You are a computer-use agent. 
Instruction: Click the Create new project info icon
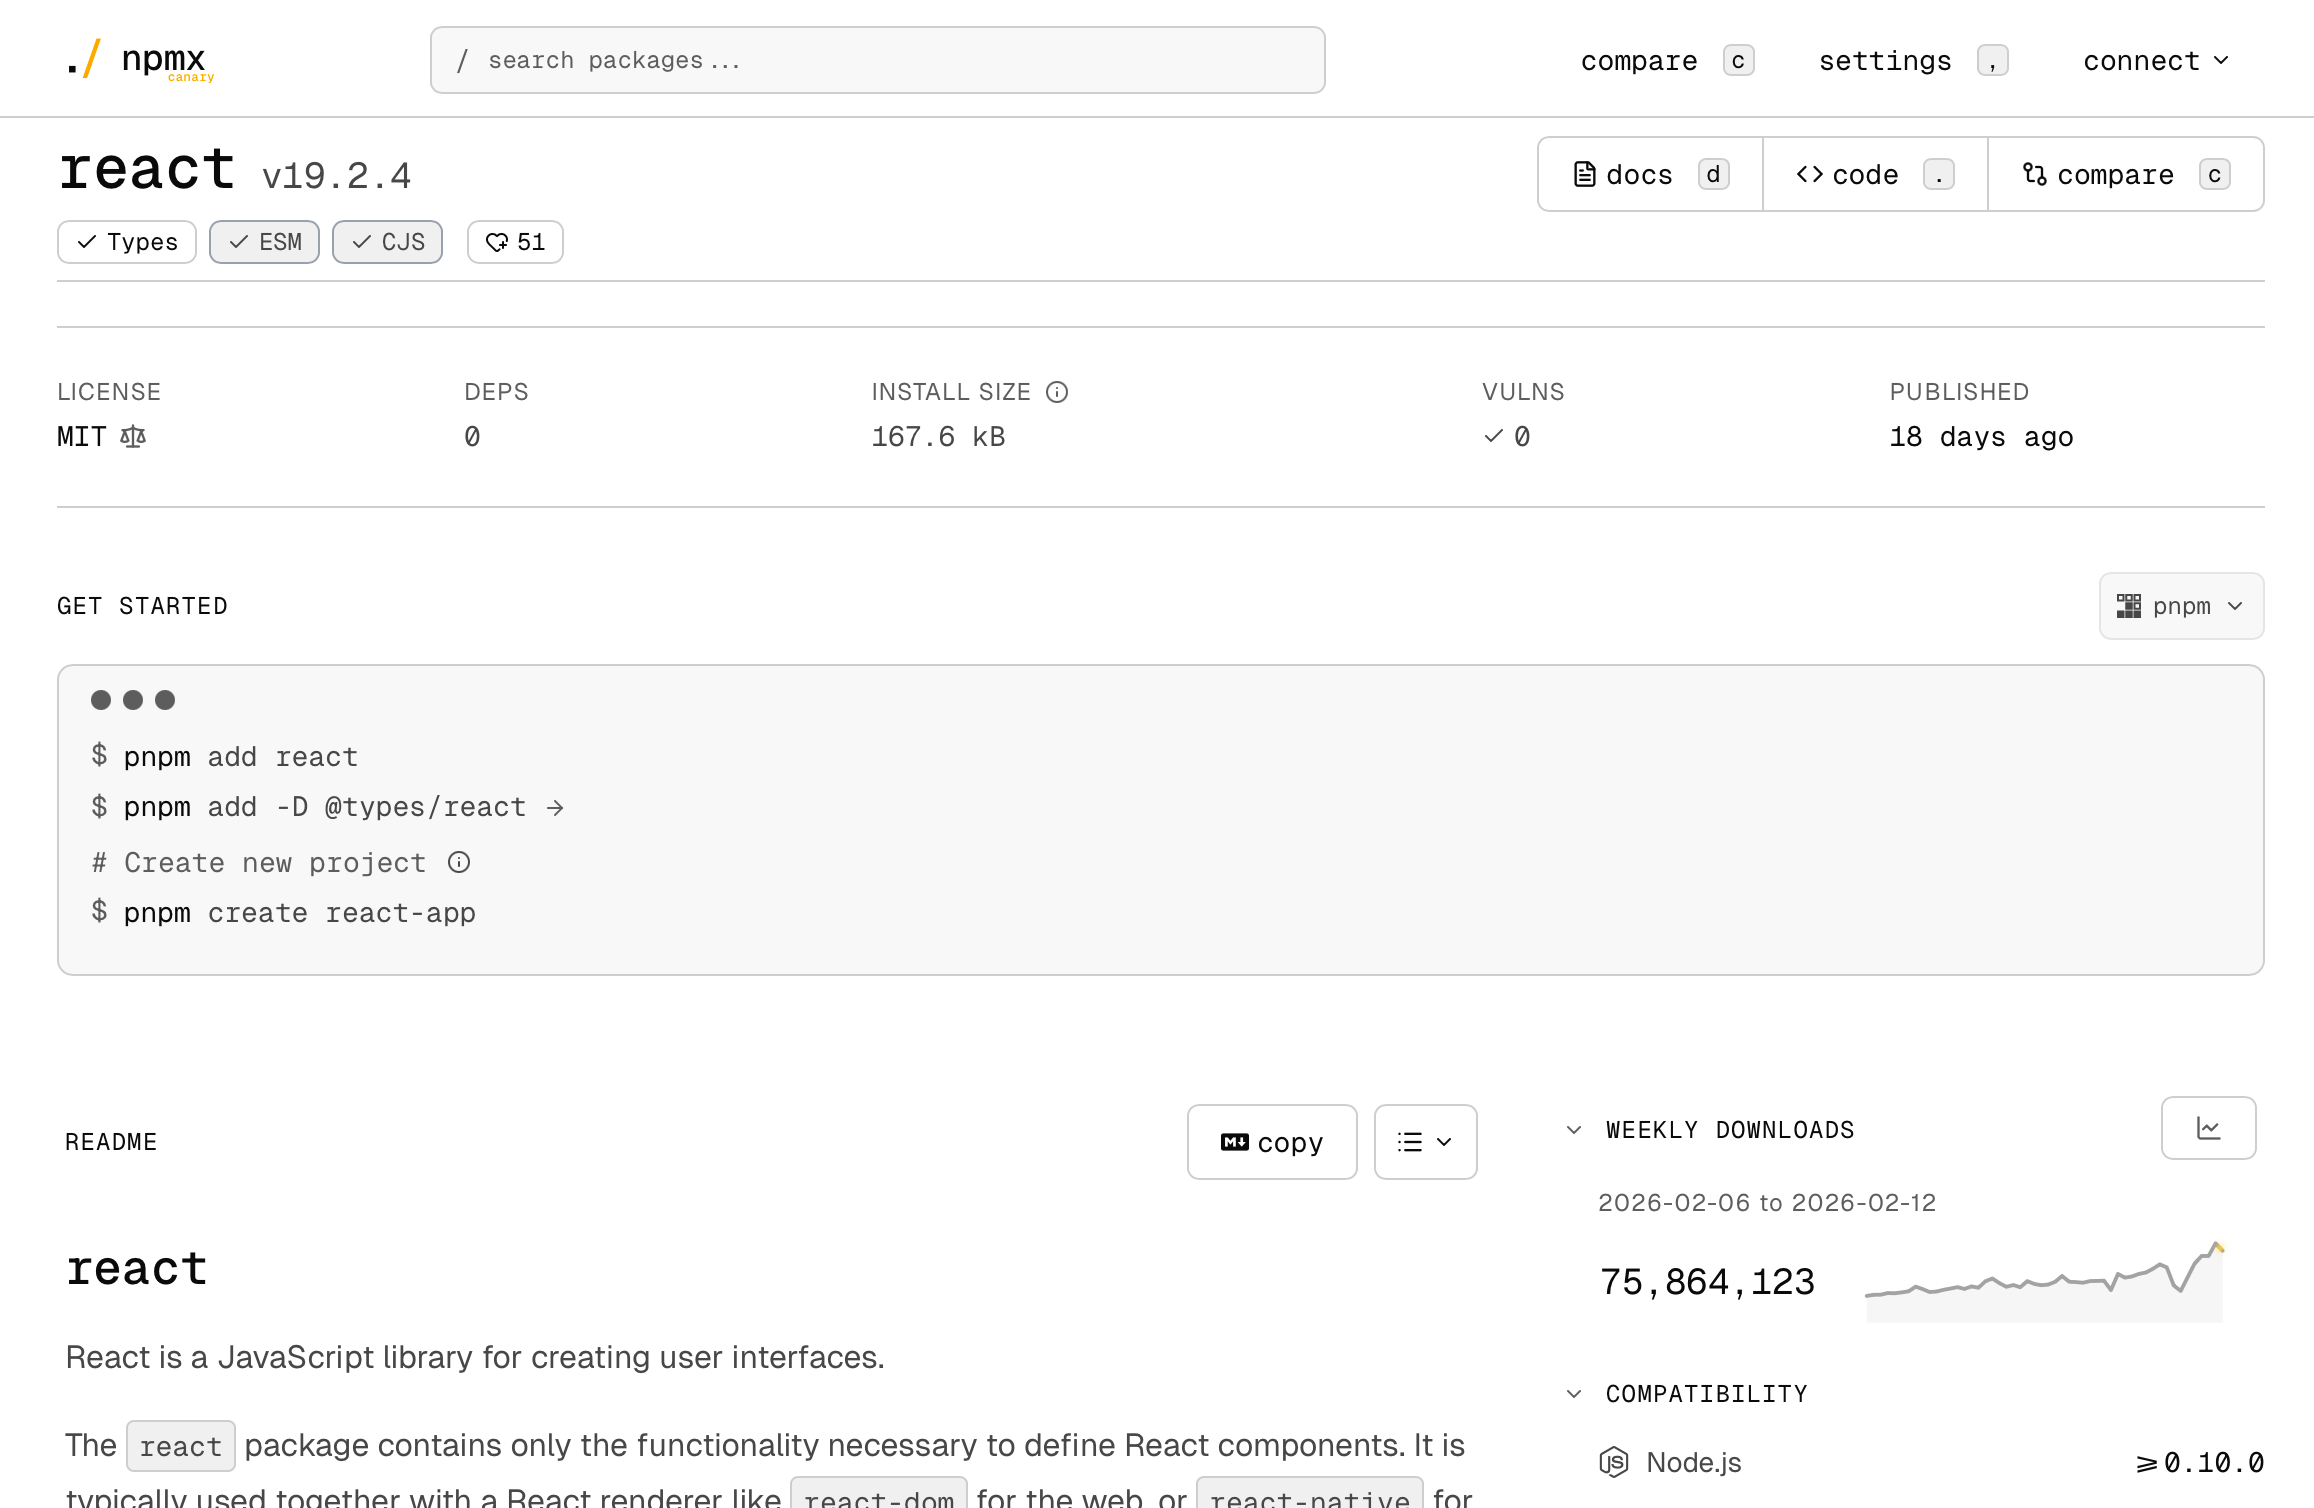[x=459, y=862]
